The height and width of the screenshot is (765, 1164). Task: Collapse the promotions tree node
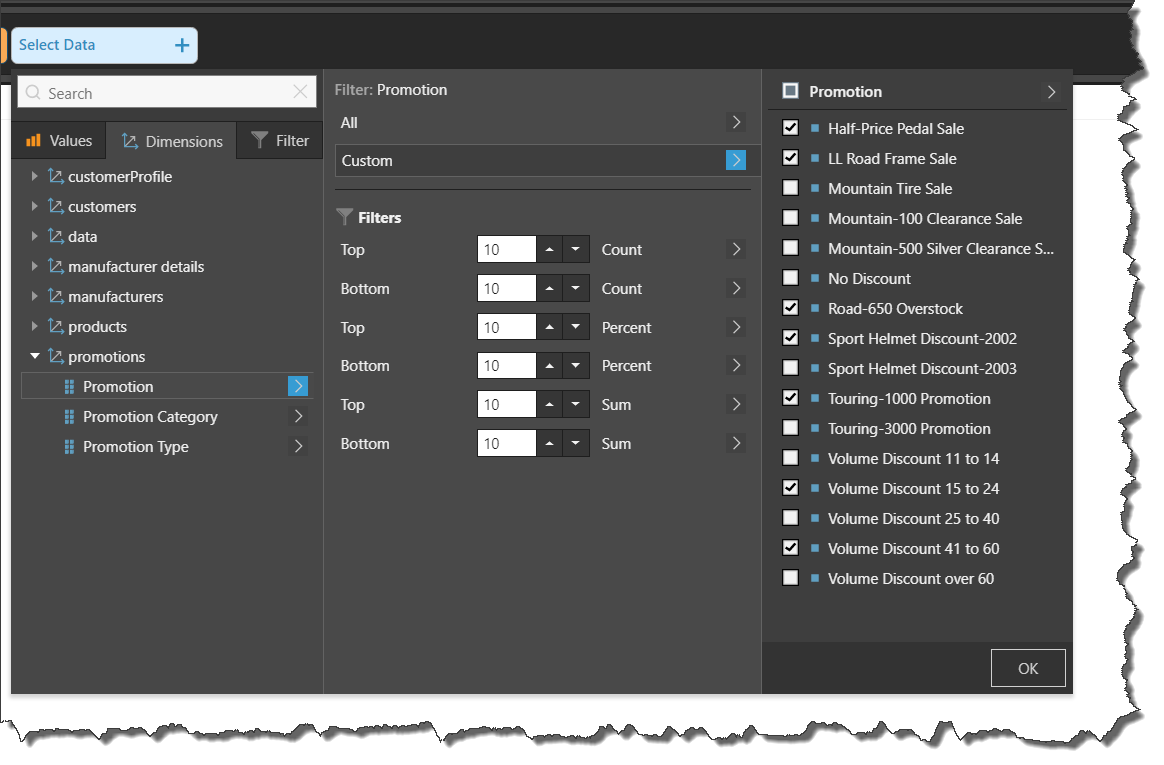pyautogui.click(x=35, y=356)
